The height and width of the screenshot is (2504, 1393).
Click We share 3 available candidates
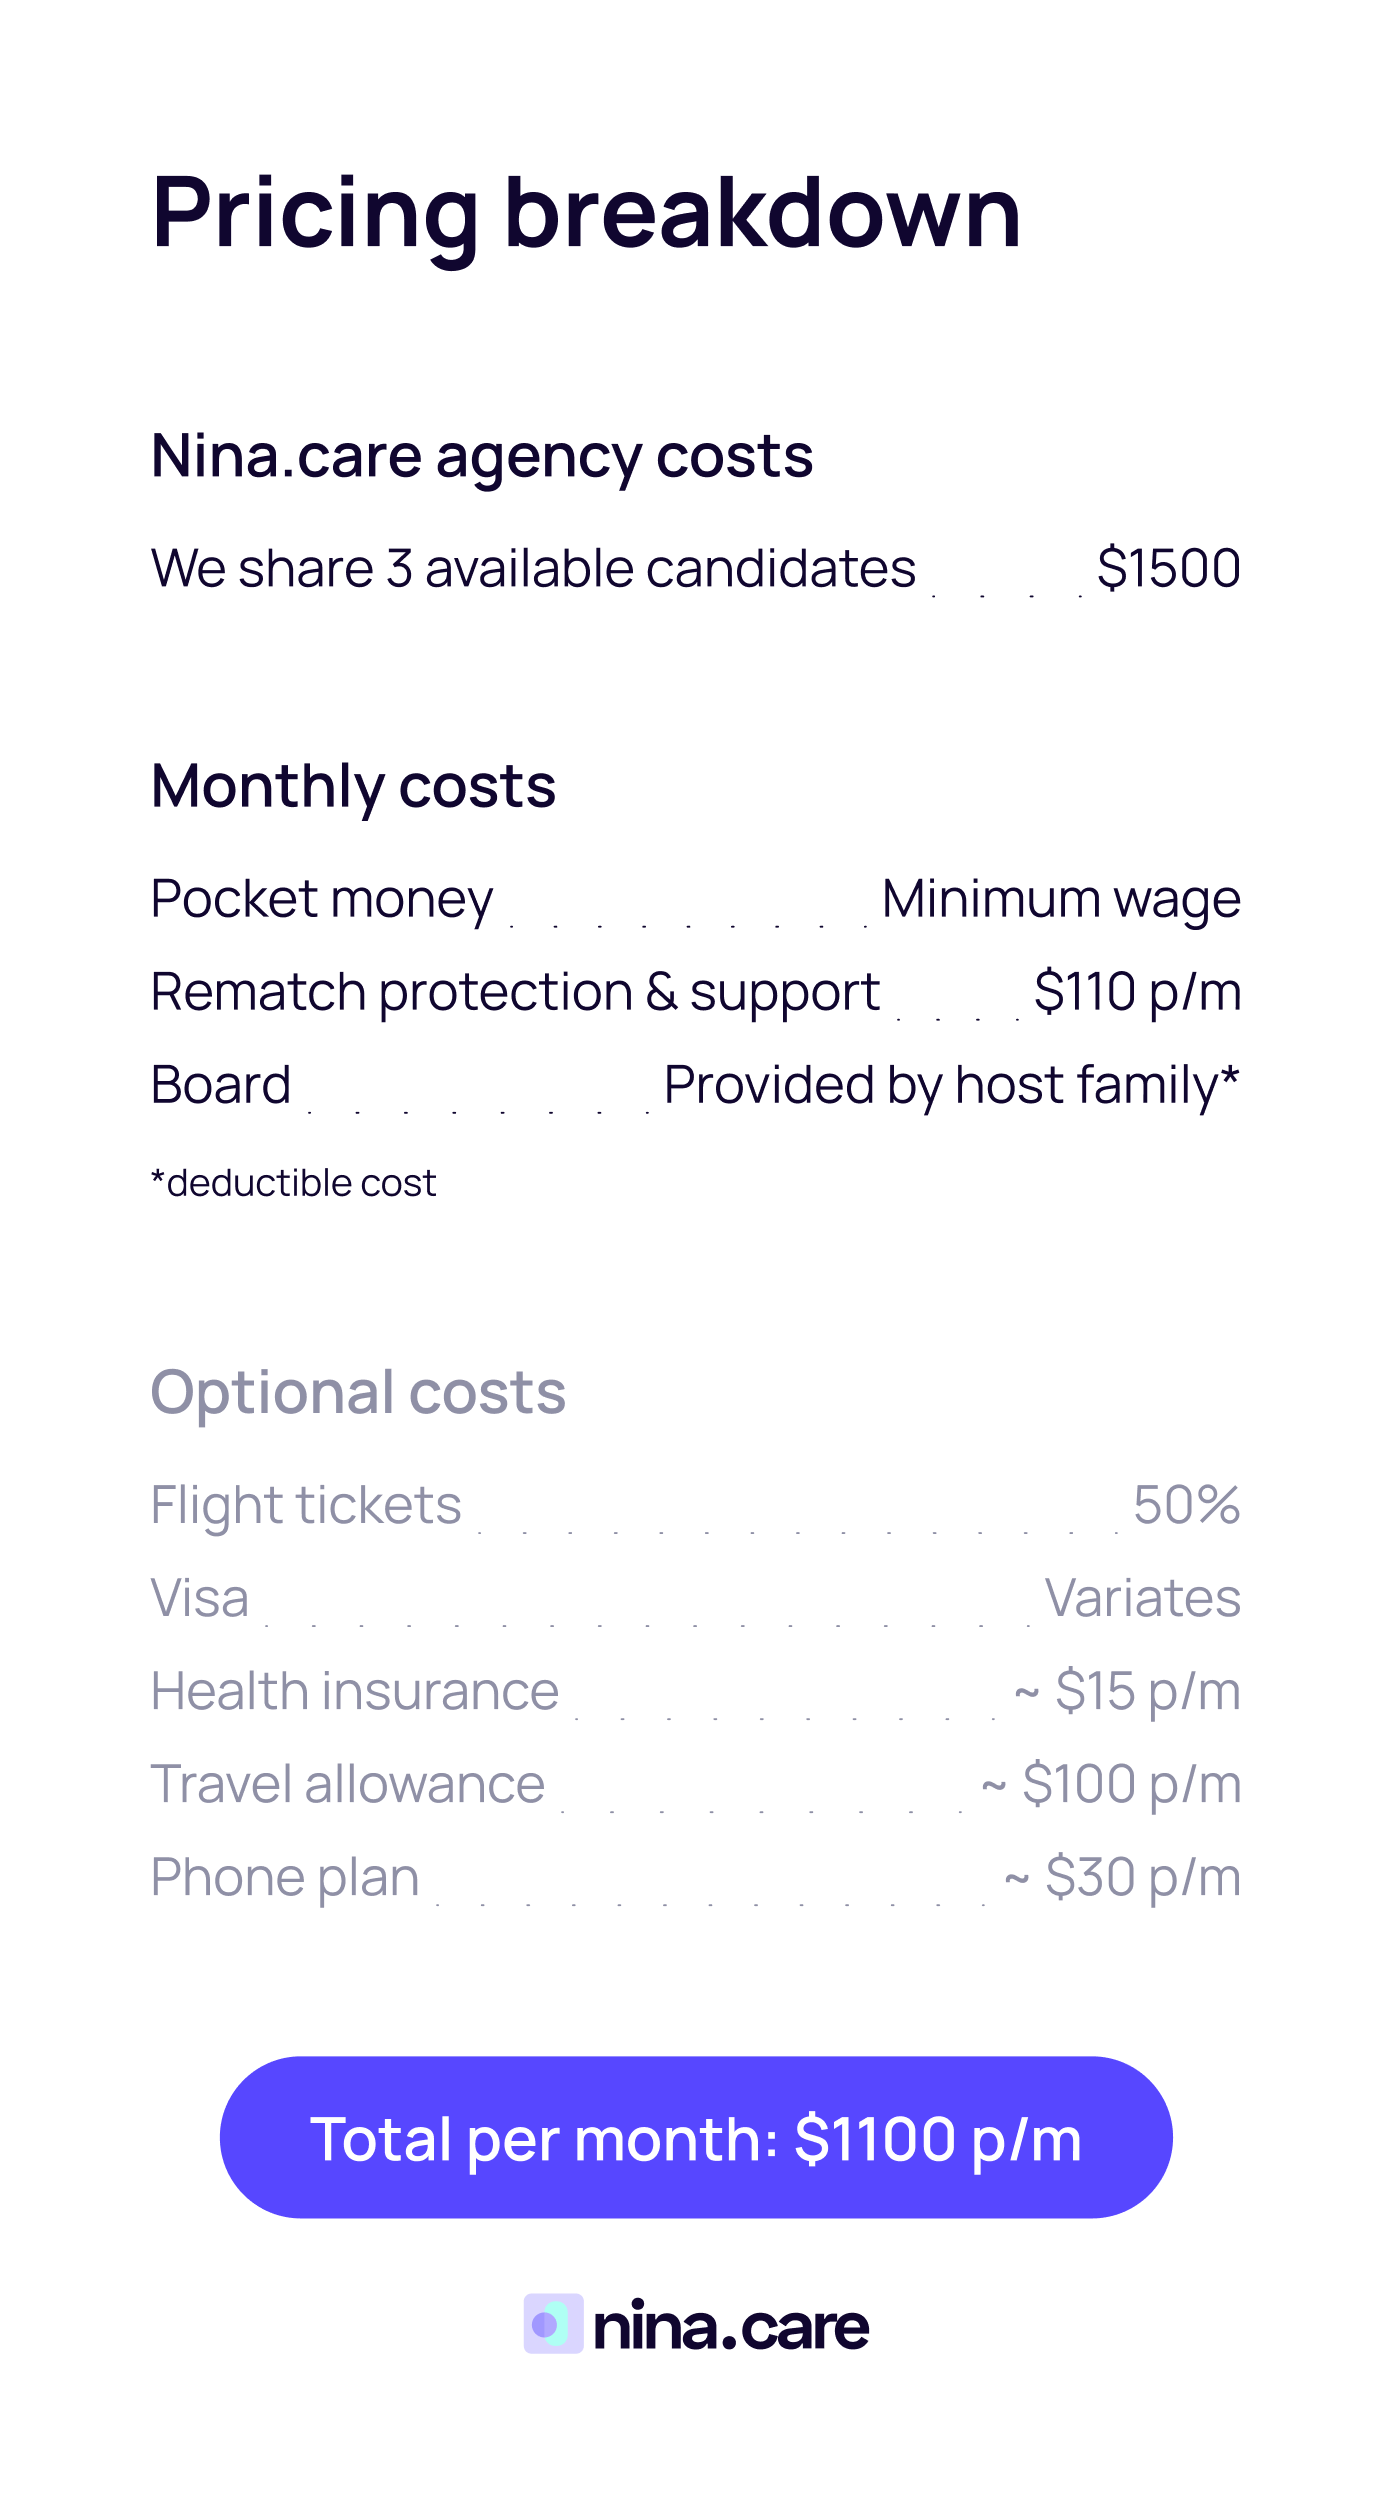point(533,569)
